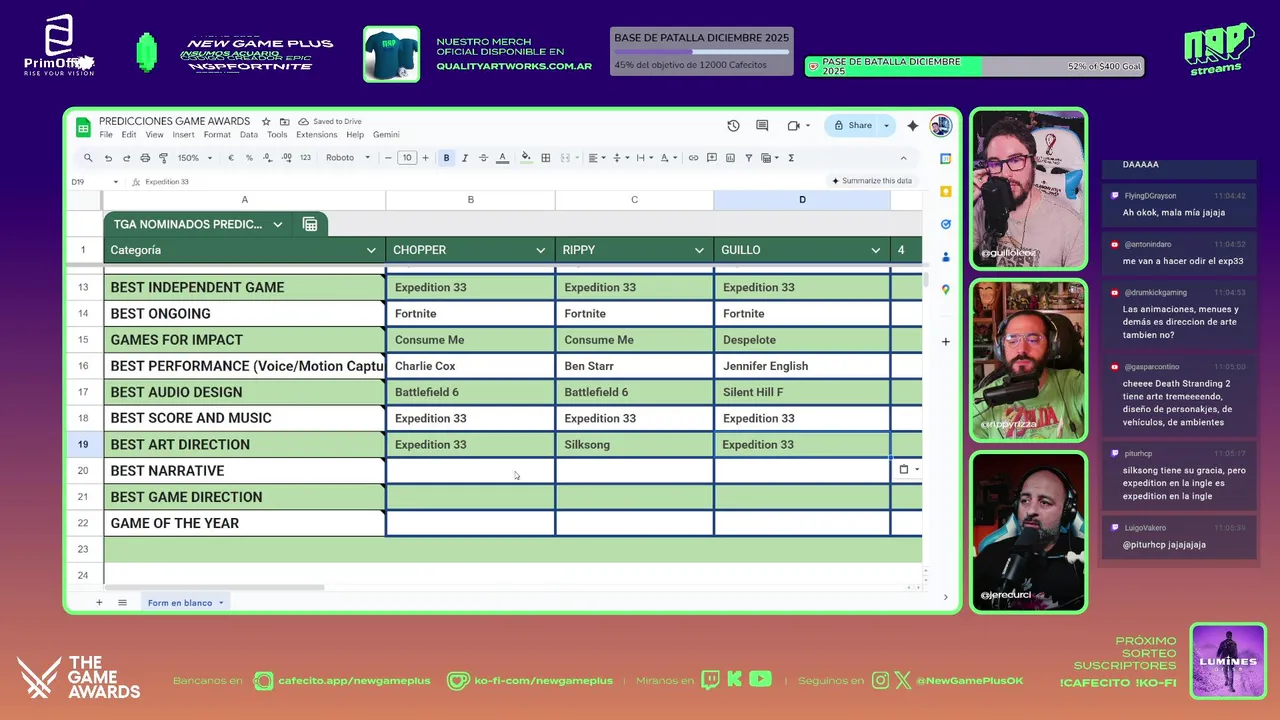This screenshot has height=720, width=1280.
Task: Undo the last spreadsheet action
Action: pos(108,158)
